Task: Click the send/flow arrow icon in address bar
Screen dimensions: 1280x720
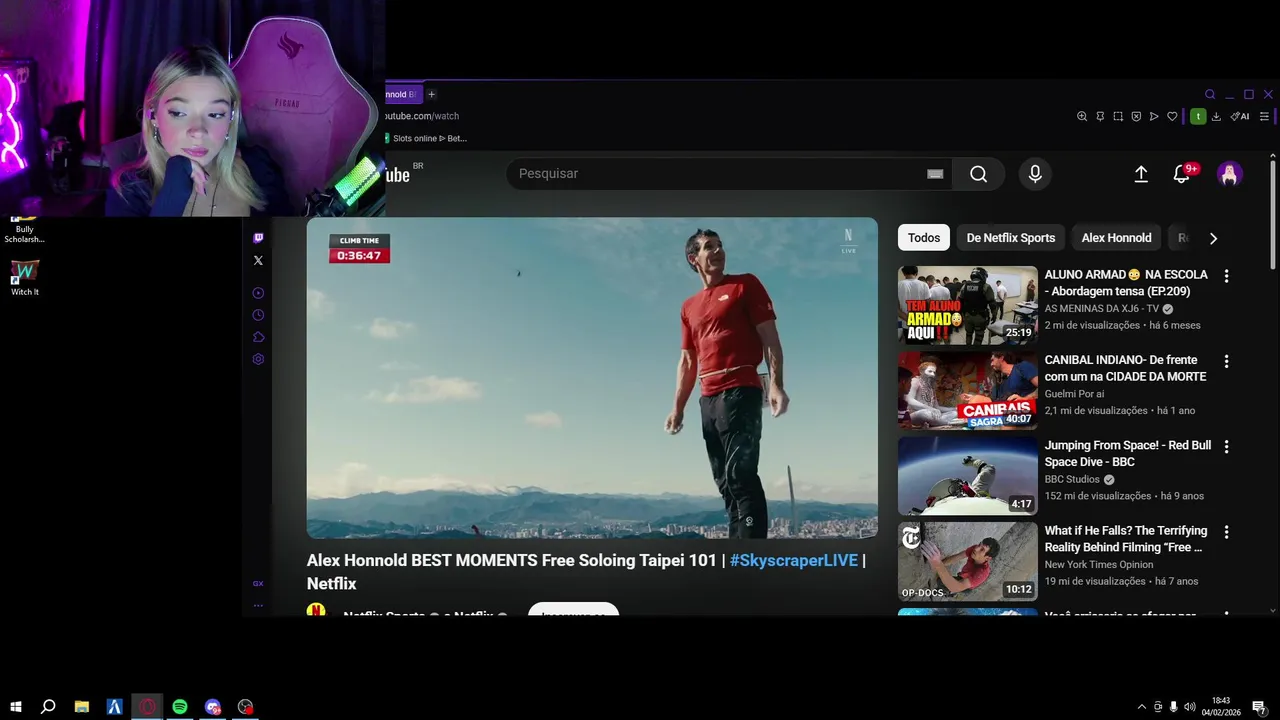Action: [x=1154, y=116]
